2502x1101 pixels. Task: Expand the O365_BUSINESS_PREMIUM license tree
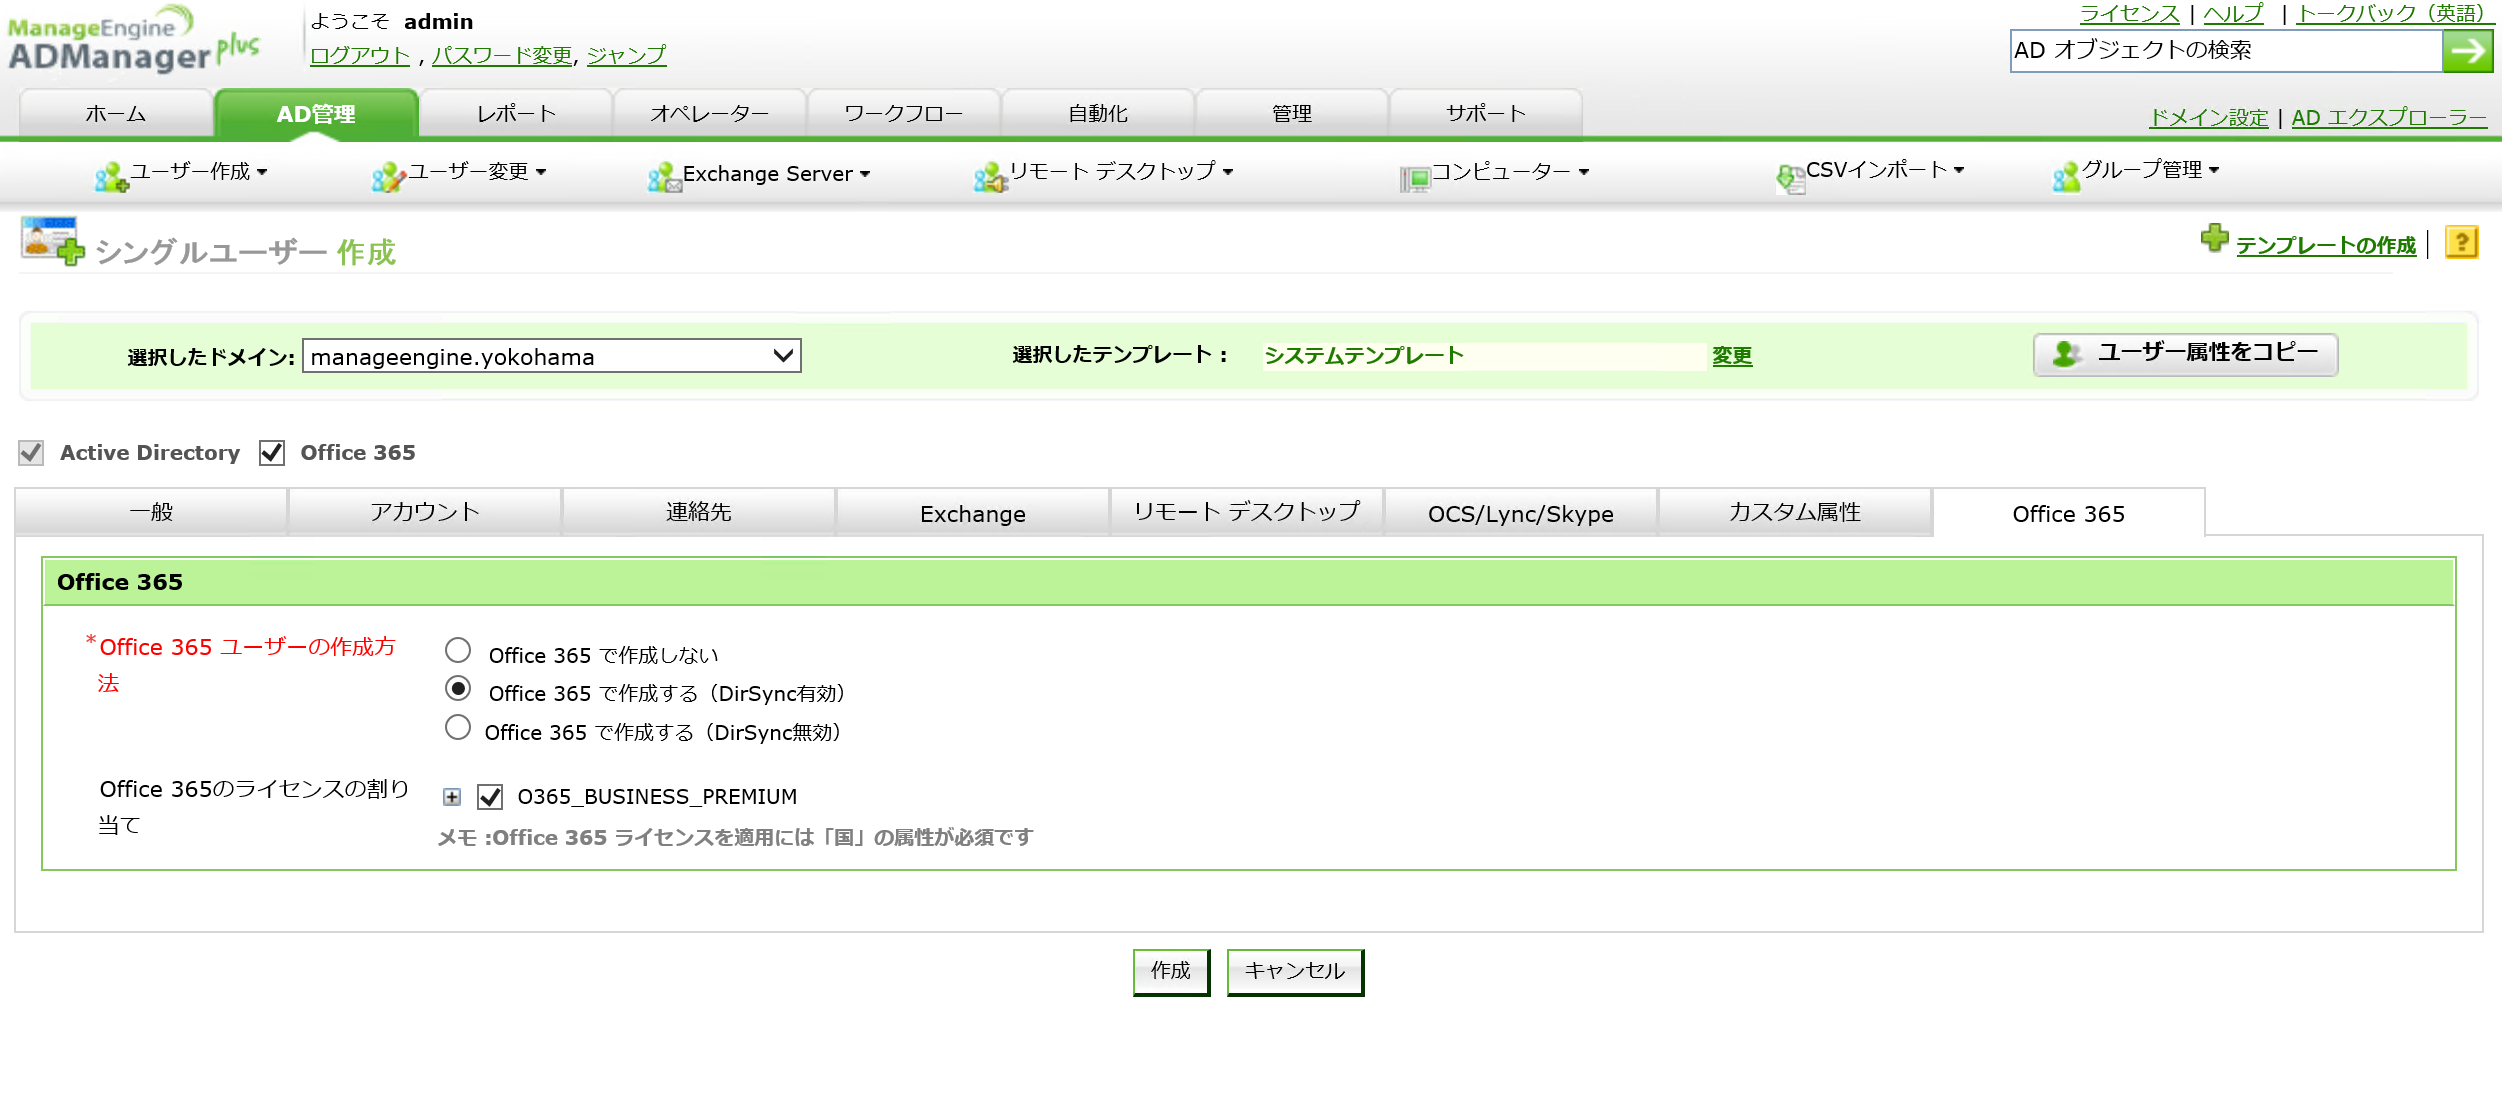(452, 797)
